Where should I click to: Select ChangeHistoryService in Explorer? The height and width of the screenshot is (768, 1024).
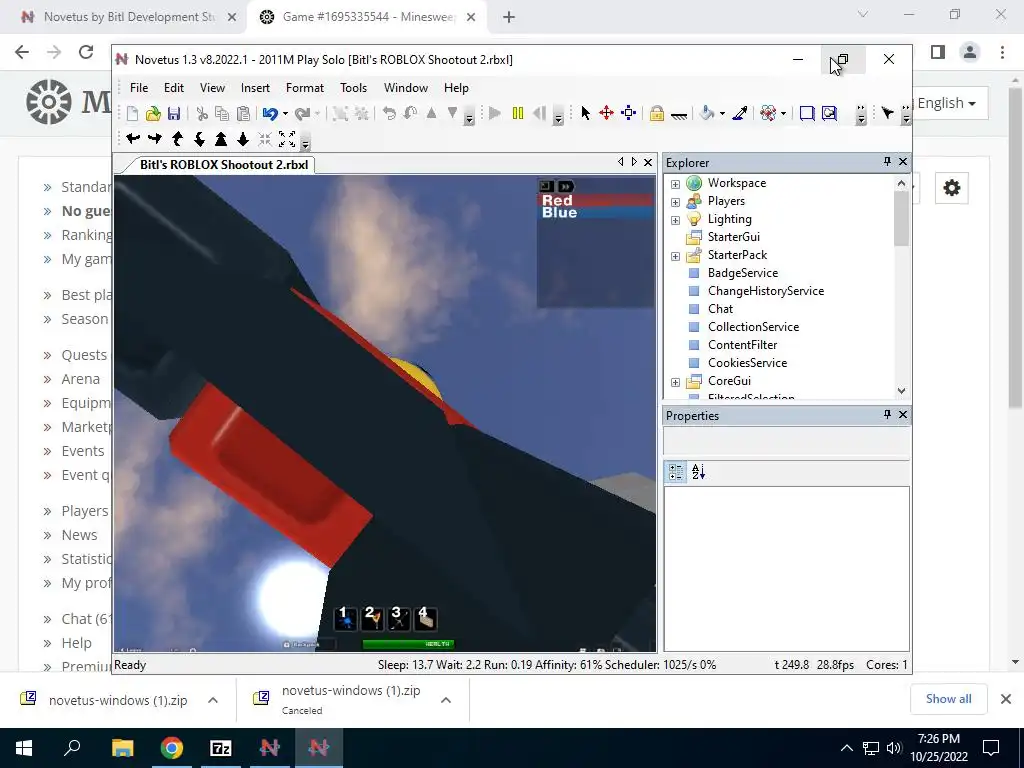765,291
